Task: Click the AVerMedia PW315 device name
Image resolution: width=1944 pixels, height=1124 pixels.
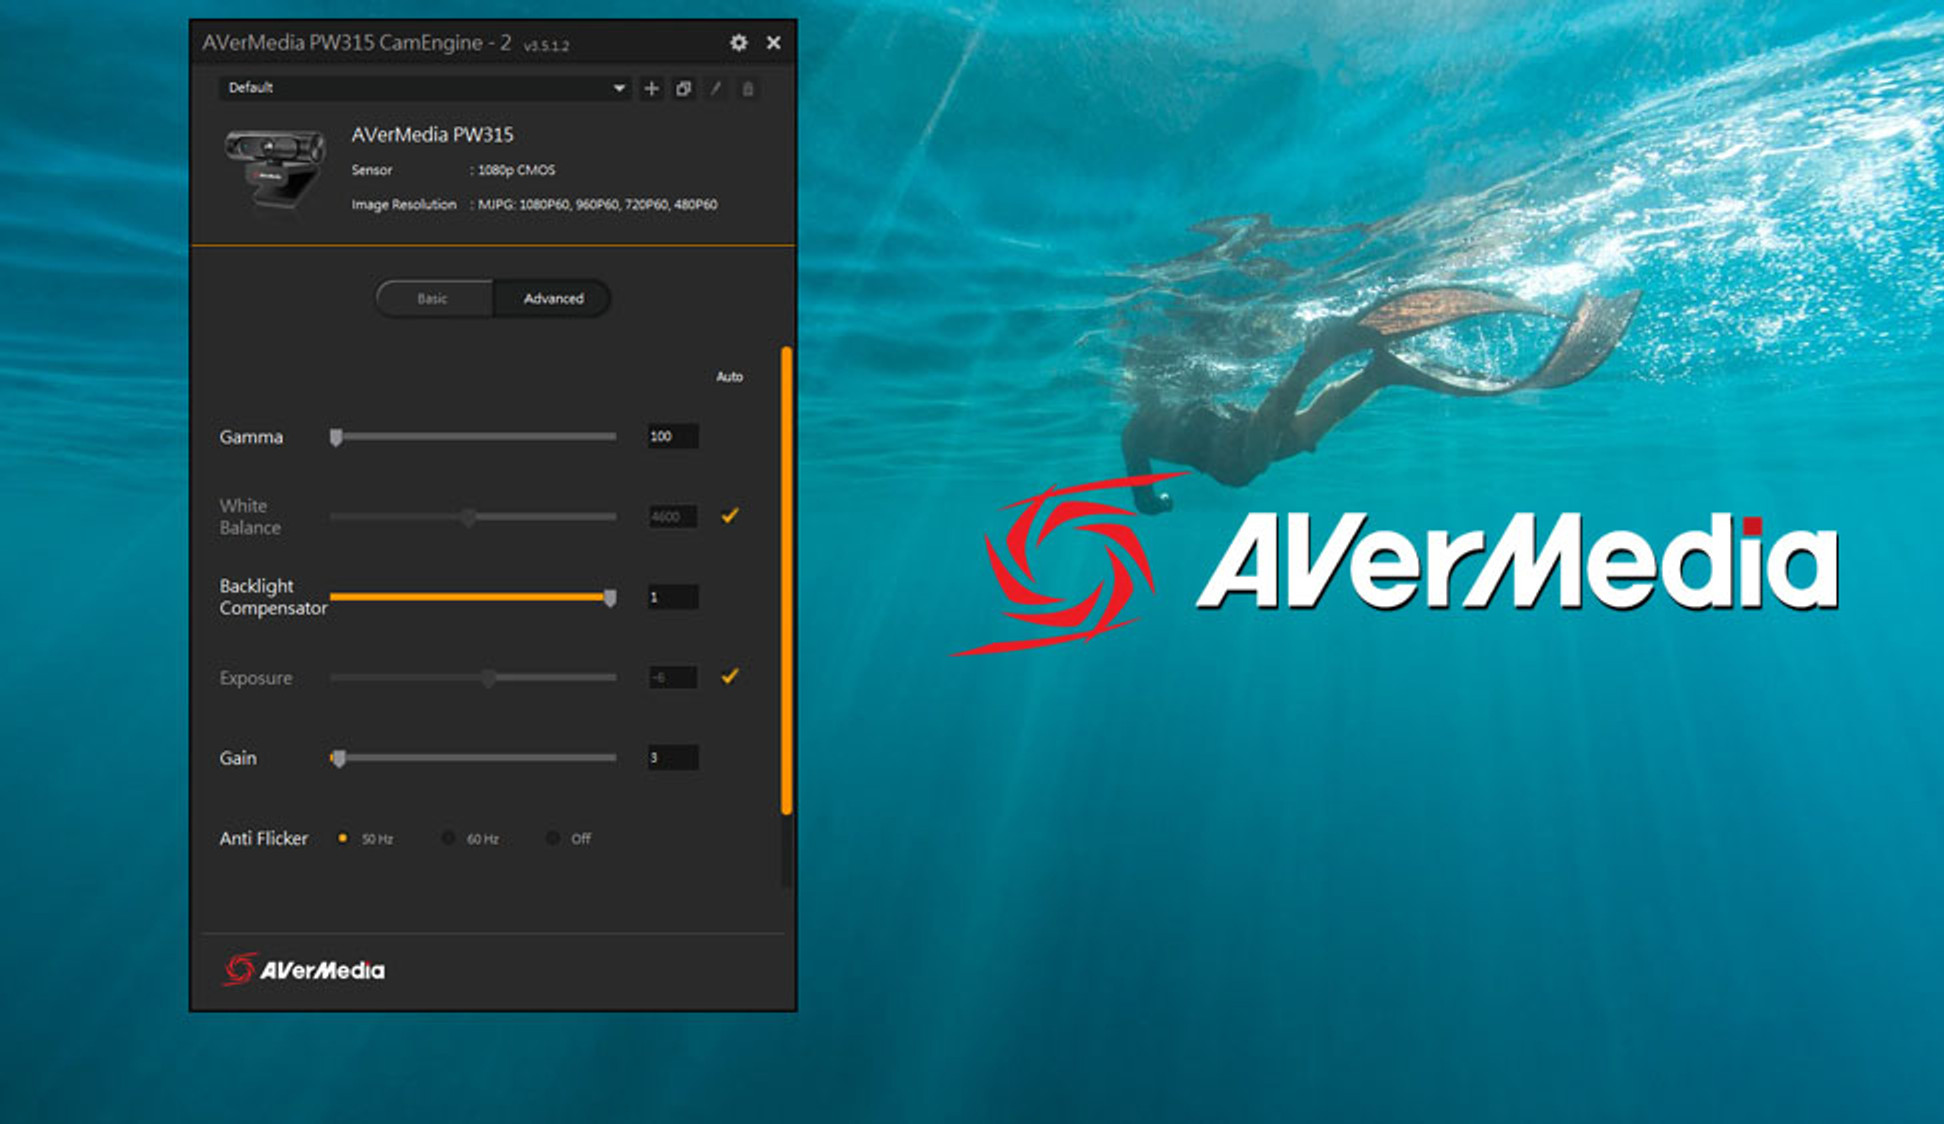Action: point(432,135)
